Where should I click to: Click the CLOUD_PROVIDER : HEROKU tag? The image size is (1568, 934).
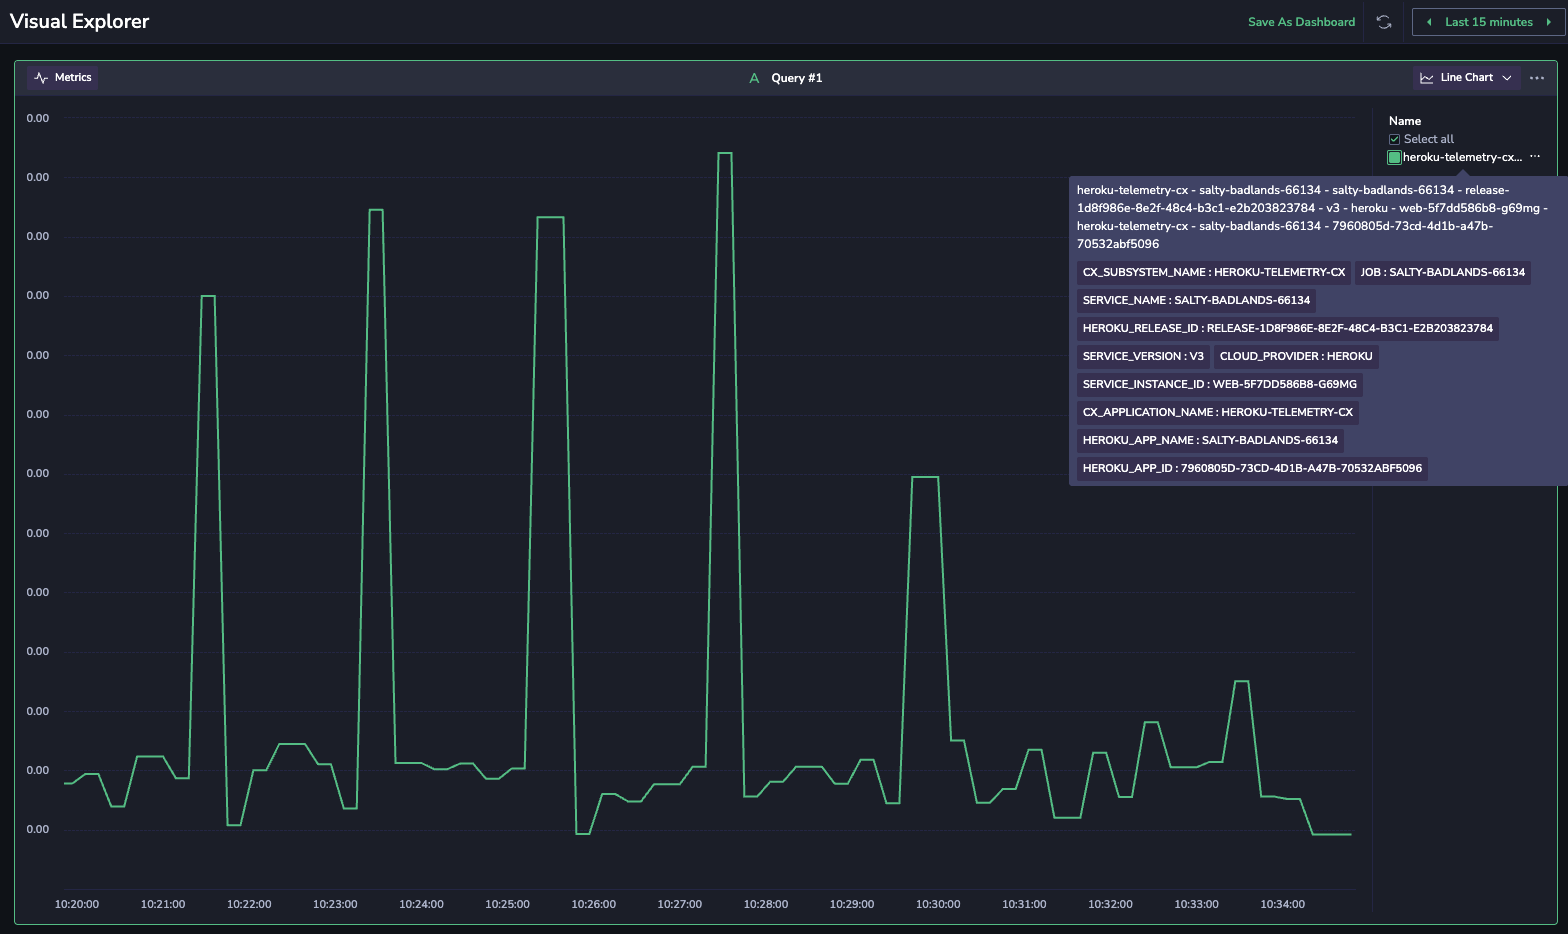(1296, 356)
